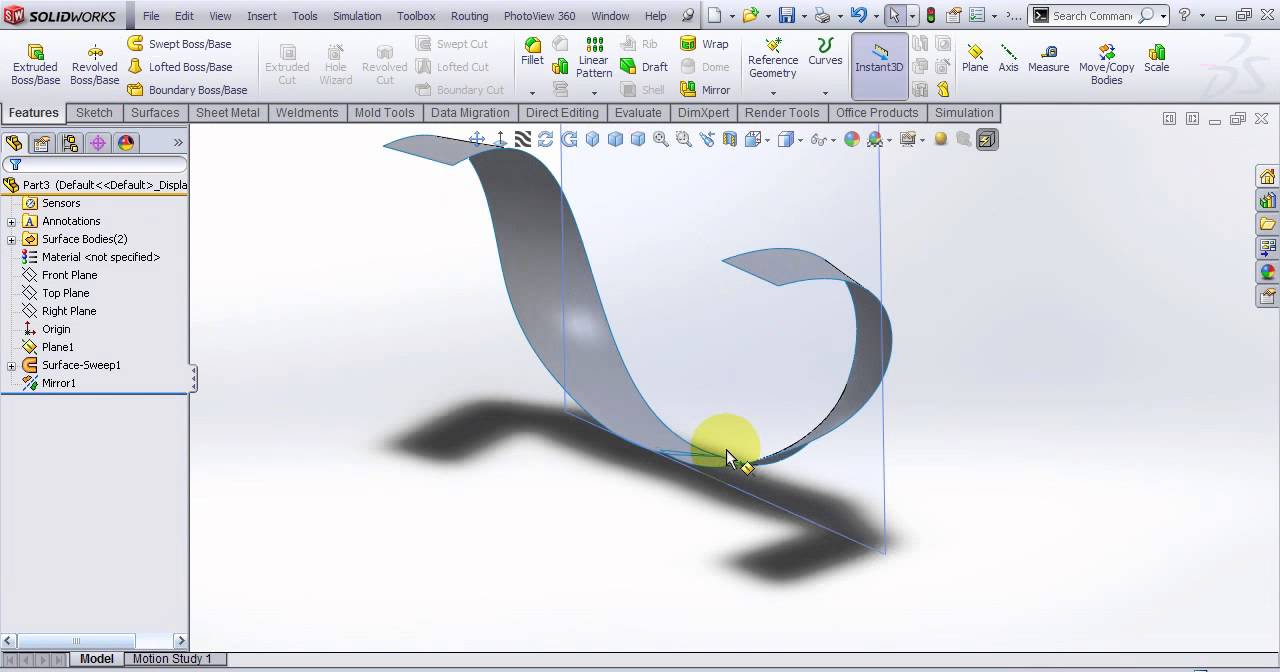Click the Zoom to Fit icon
This screenshot has height=672, width=1280.
(x=660, y=139)
